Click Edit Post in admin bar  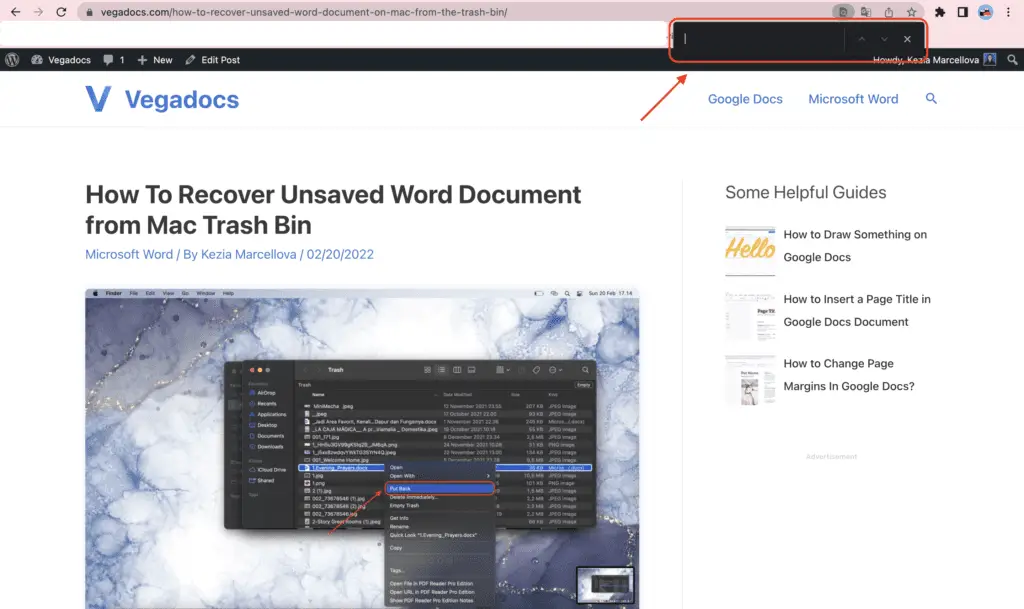coord(213,59)
